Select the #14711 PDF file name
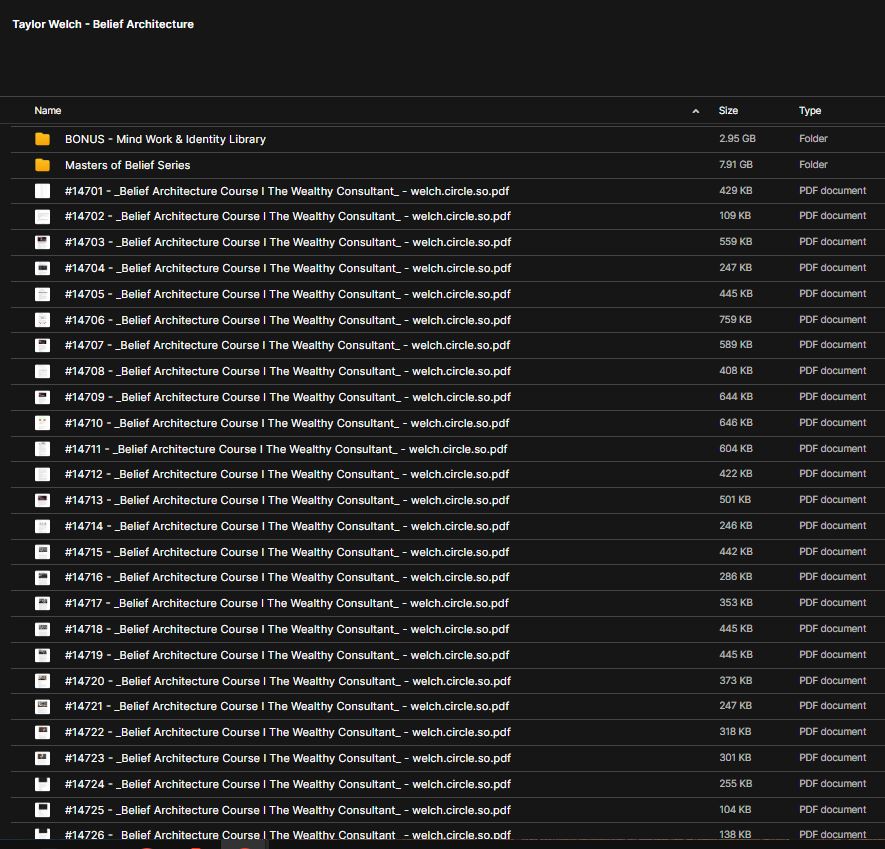The height and width of the screenshot is (849, 885). point(286,449)
